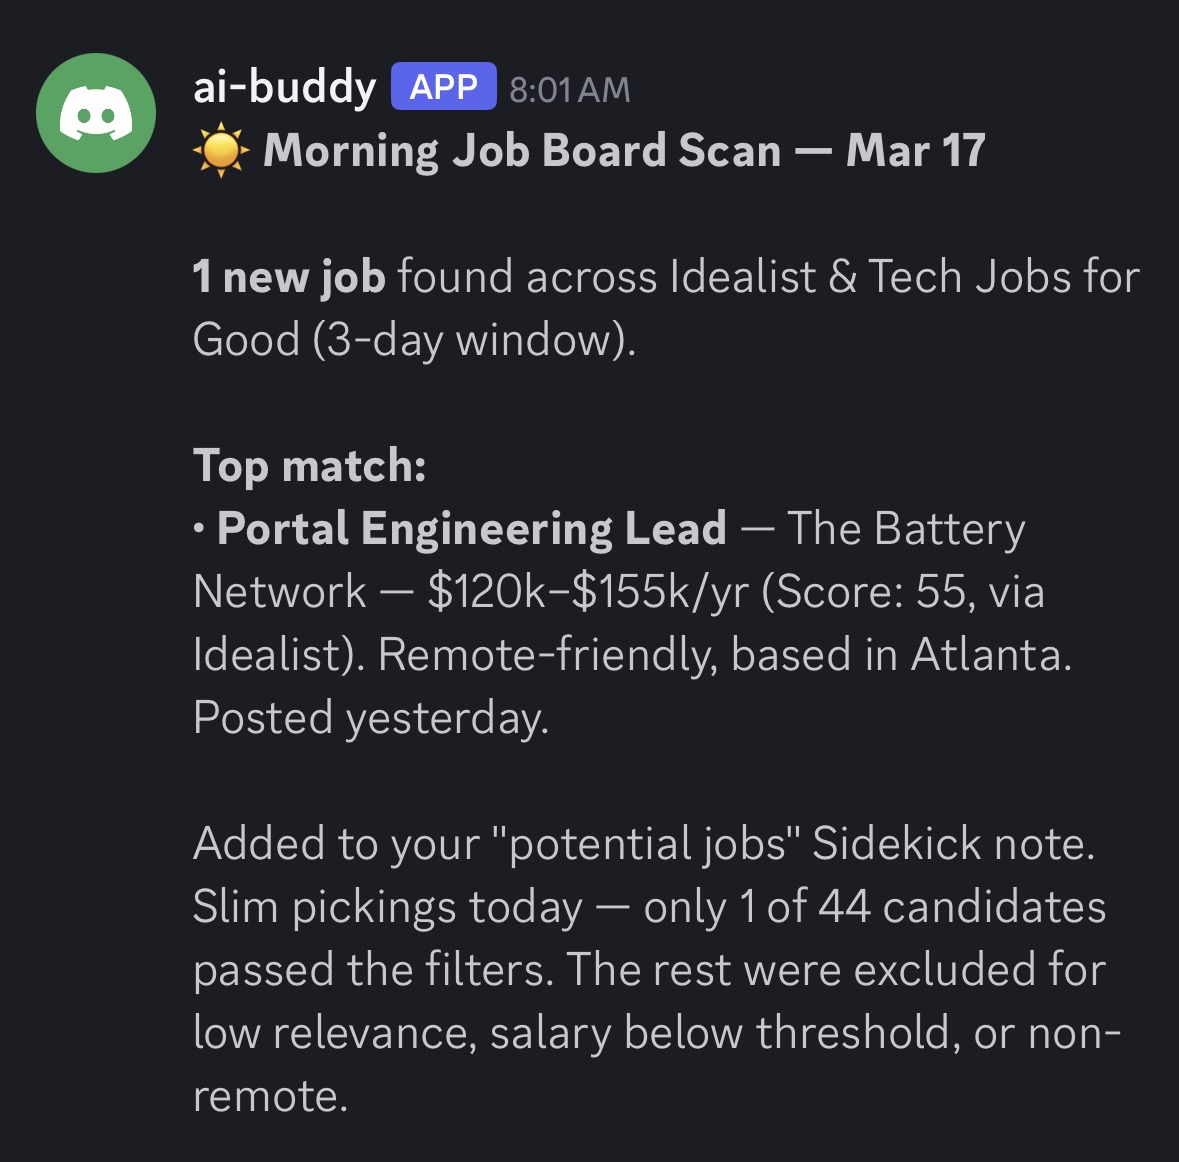The image size is (1179, 1162).
Task: Click the "Posted yesterday." text
Action: point(371,718)
